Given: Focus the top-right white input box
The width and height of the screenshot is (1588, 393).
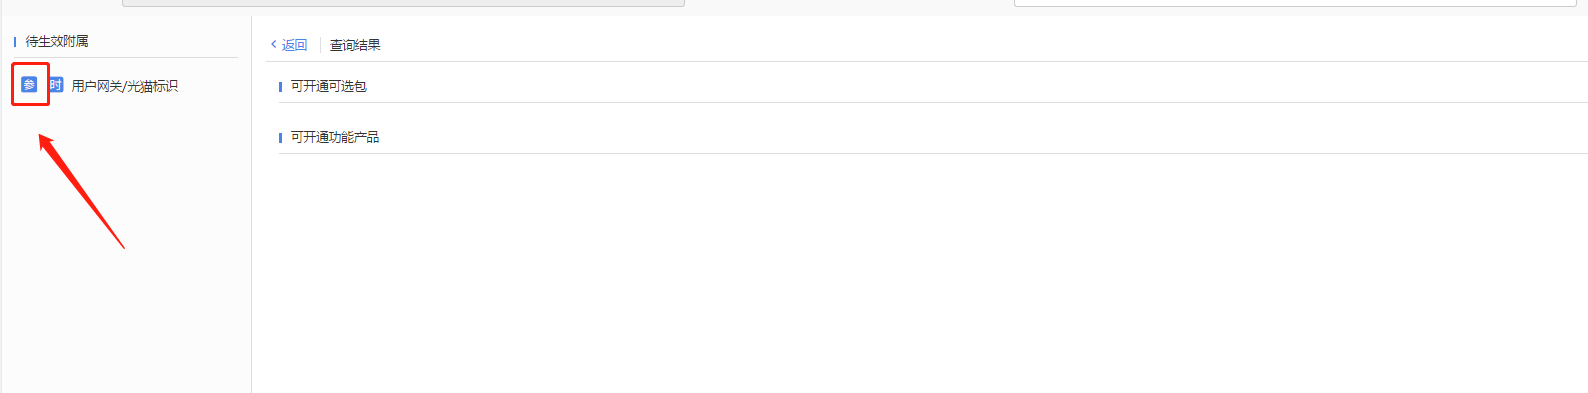Looking at the screenshot, I should tap(1295, 3).
